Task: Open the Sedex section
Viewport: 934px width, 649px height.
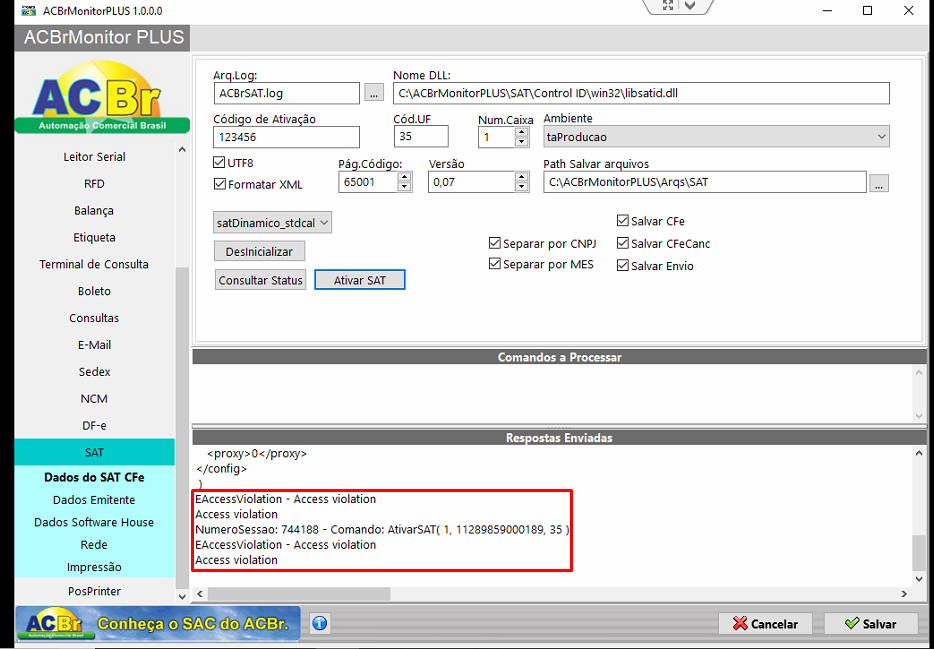Action: [94, 372]
